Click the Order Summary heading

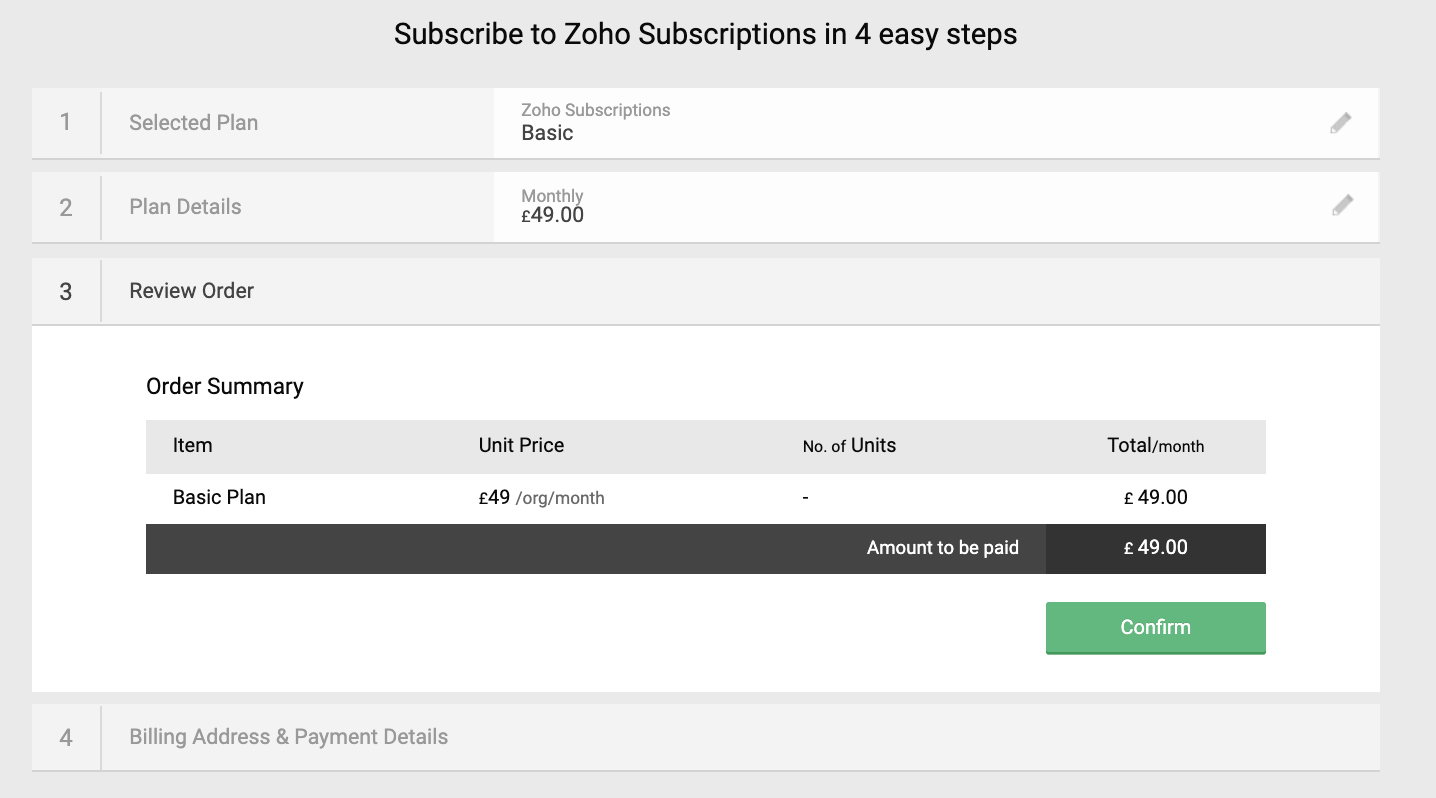(224, 387)
